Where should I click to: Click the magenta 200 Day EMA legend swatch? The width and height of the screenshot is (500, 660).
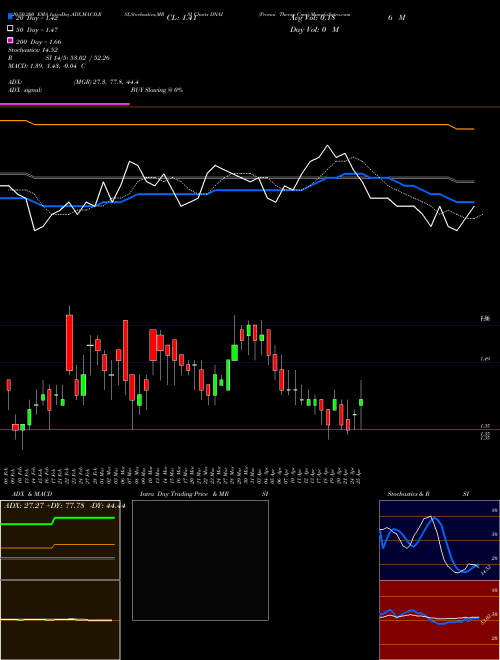point(10,40)
